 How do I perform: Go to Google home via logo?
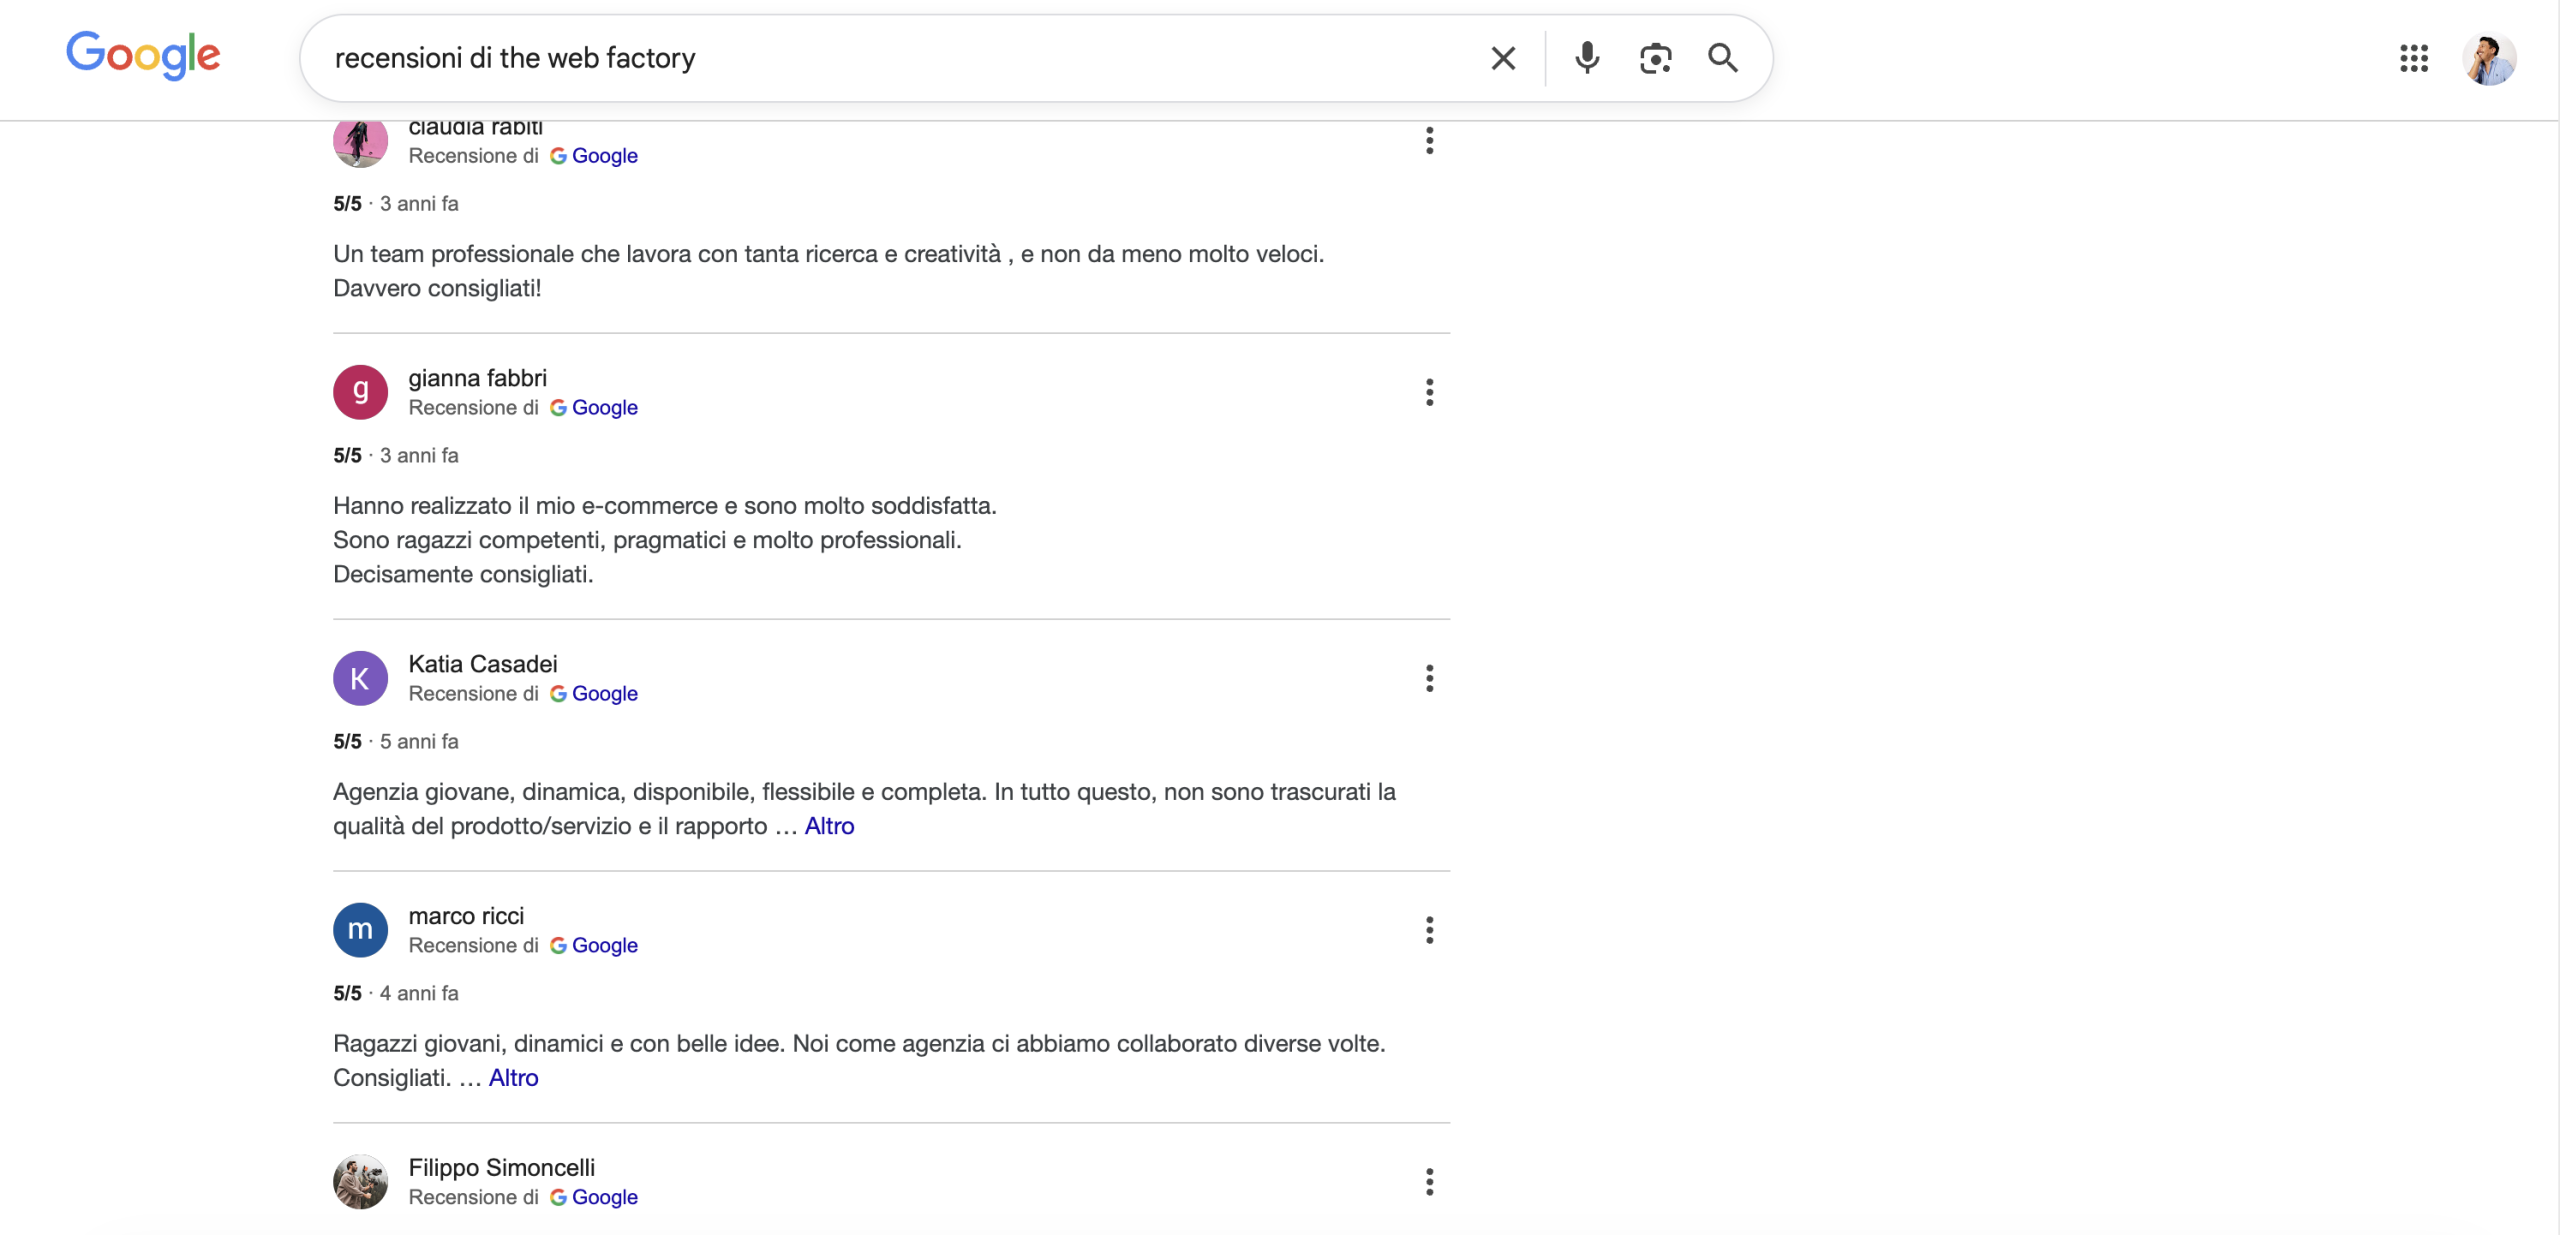[x=143, y=55]
